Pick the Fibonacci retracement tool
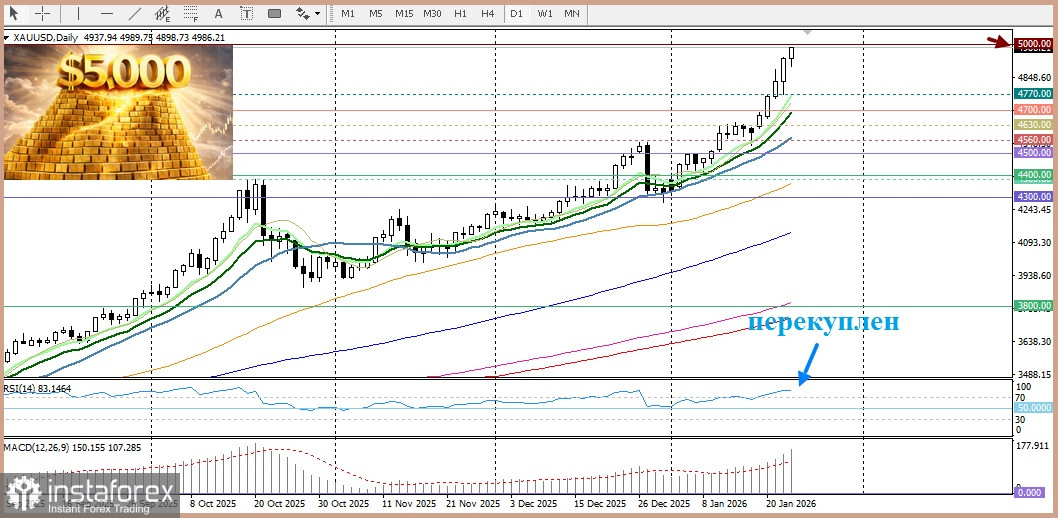The height and width of the screenshot is (518, 1058). 191,13
